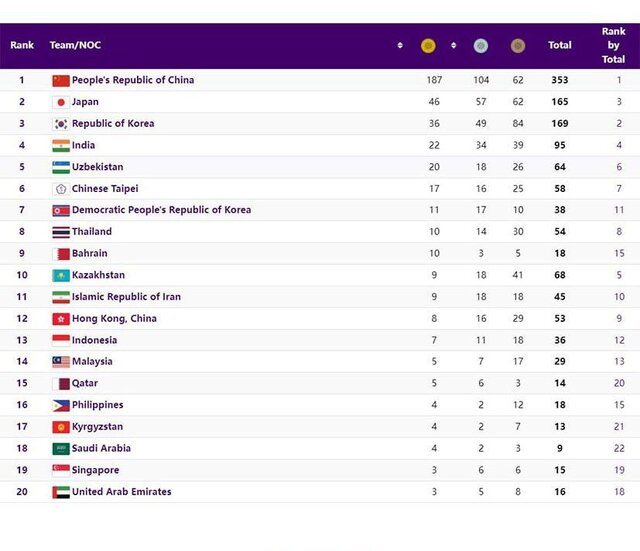The image size is (640, 551).
Task: Click the silver medal column icon
Action: click(481, 45)
